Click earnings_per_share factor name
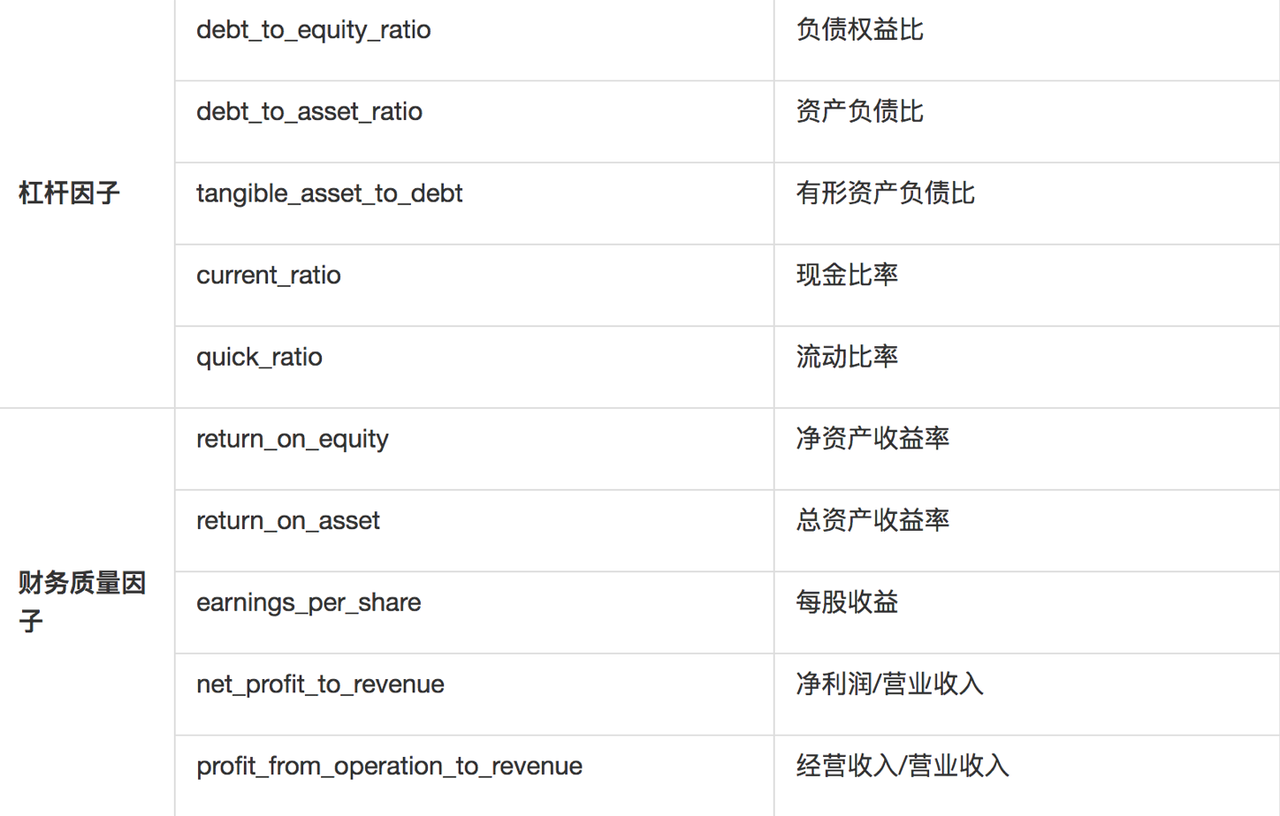The width and height of the screenshot is (1280, 816). 308,603
